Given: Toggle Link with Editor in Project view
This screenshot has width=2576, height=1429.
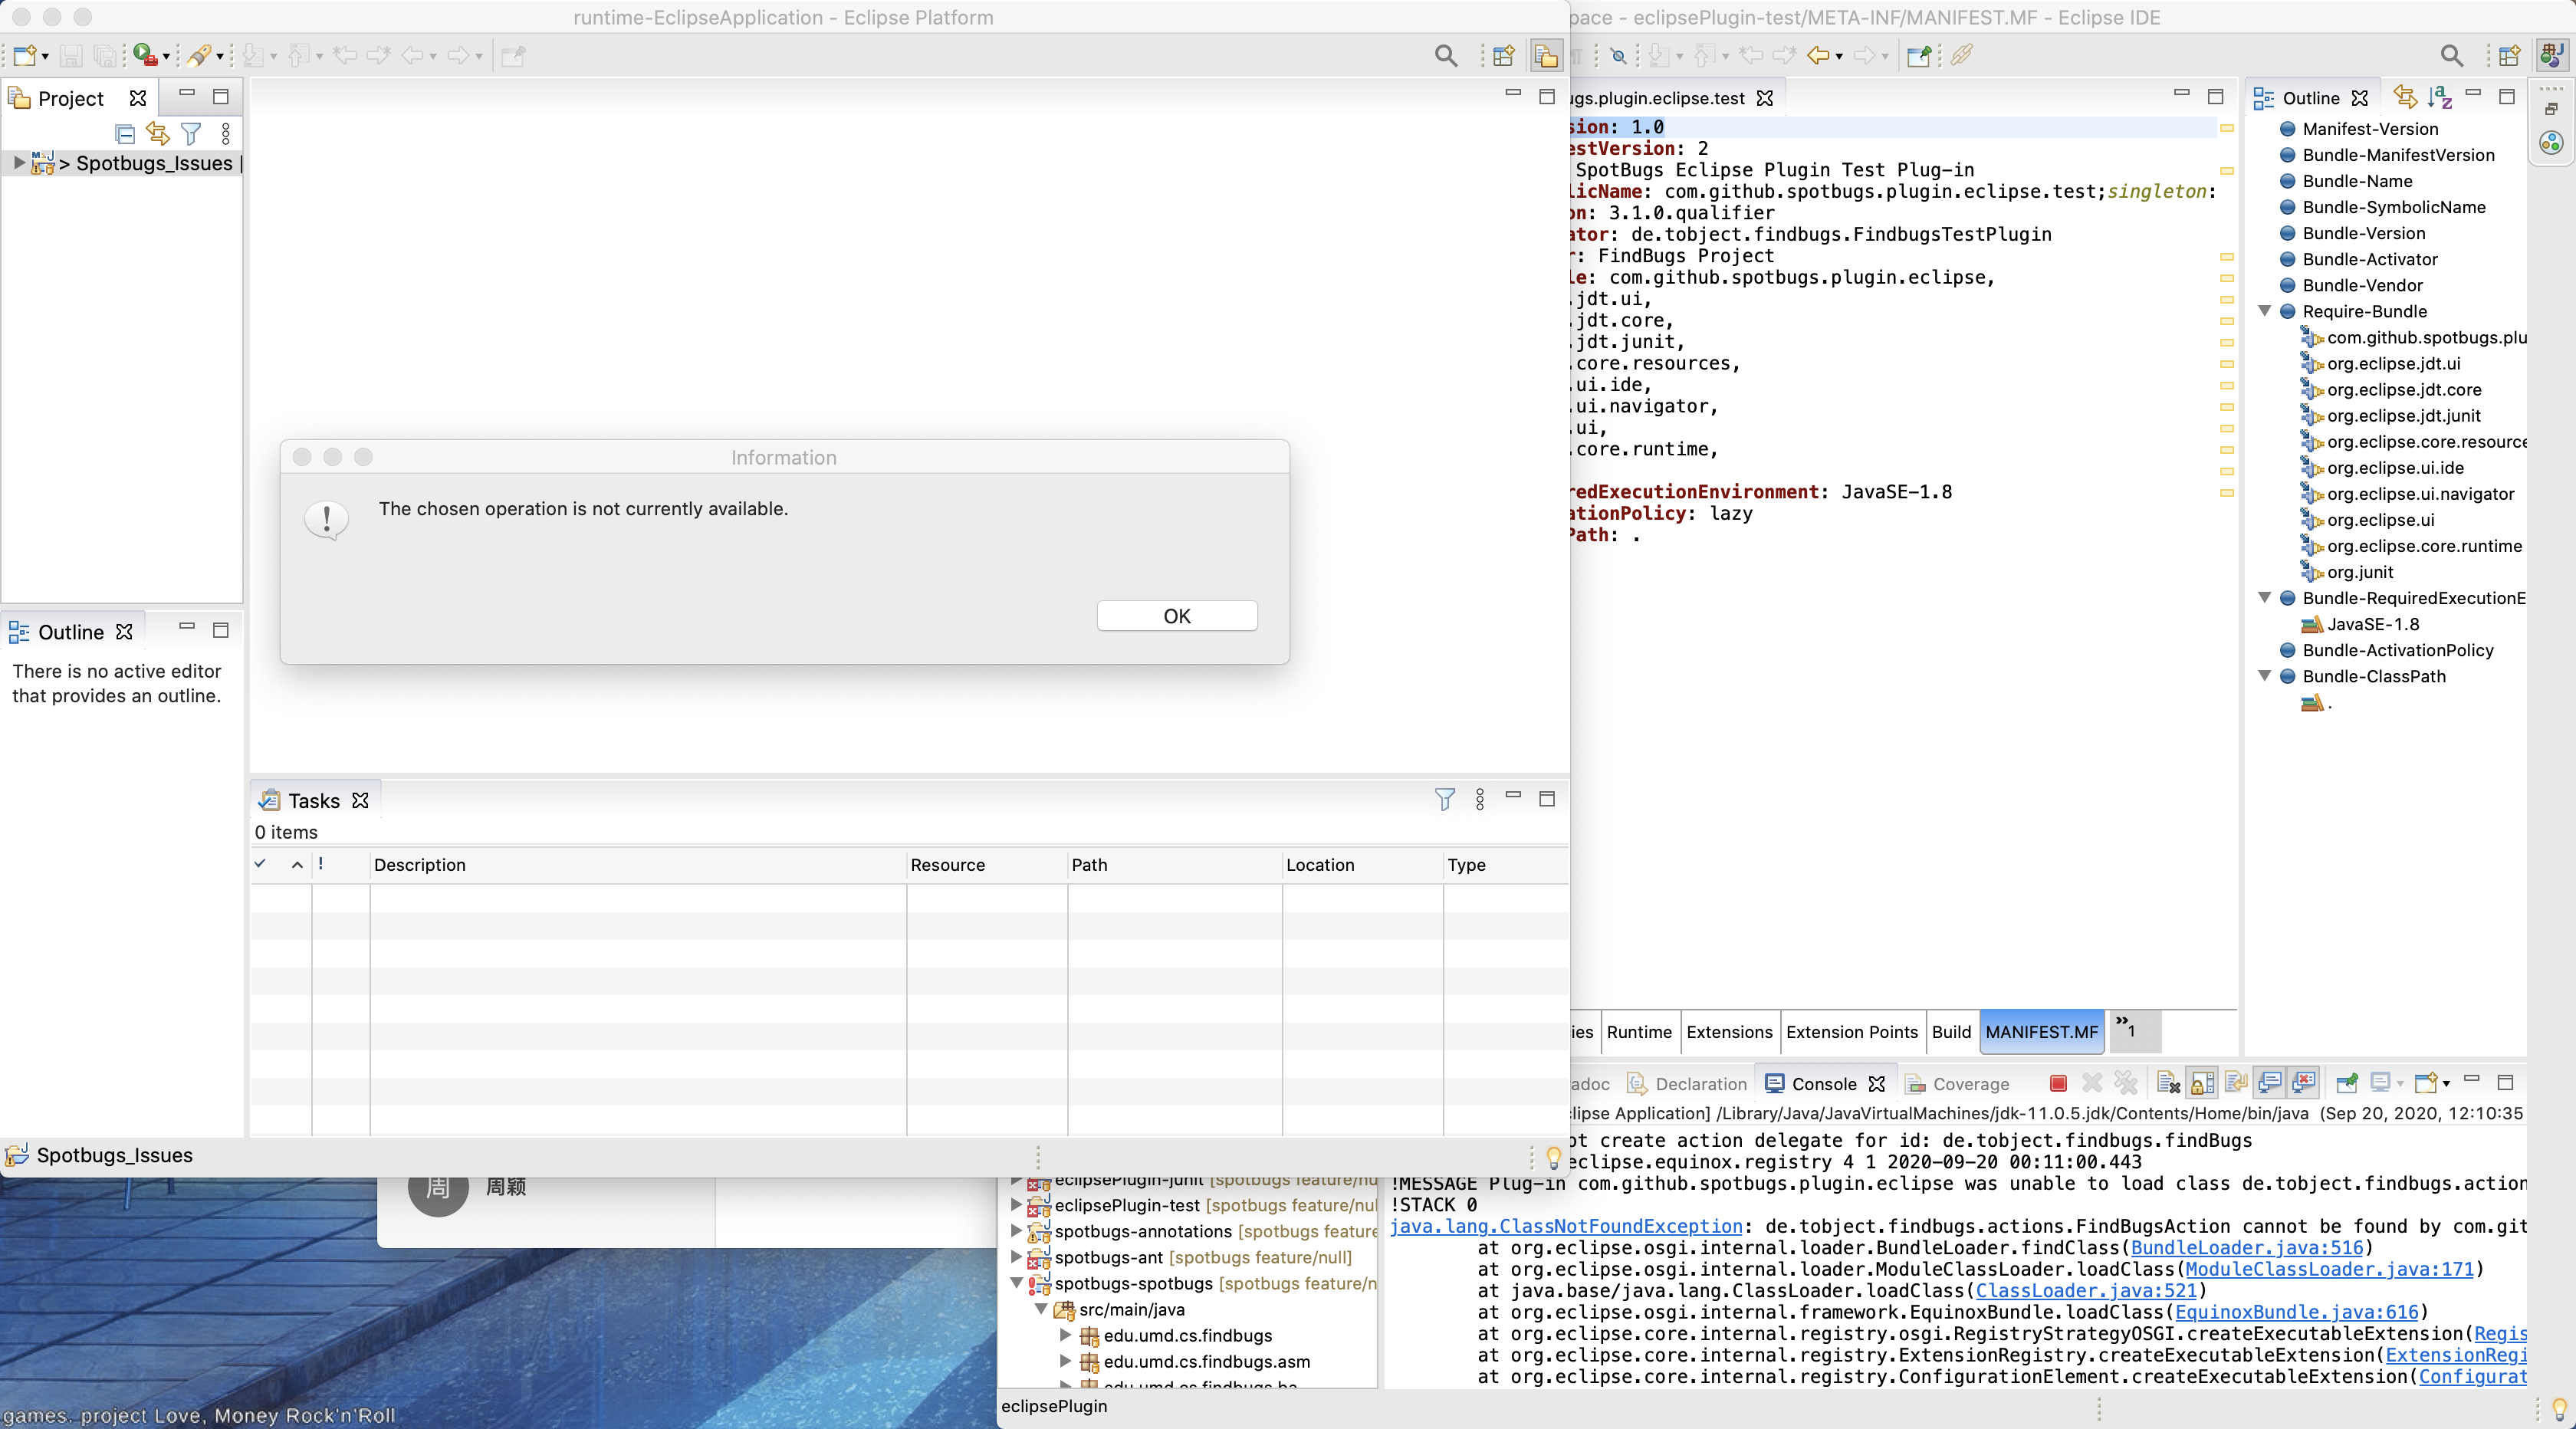Looking at the screenshot, I should [x=157, y=133].
